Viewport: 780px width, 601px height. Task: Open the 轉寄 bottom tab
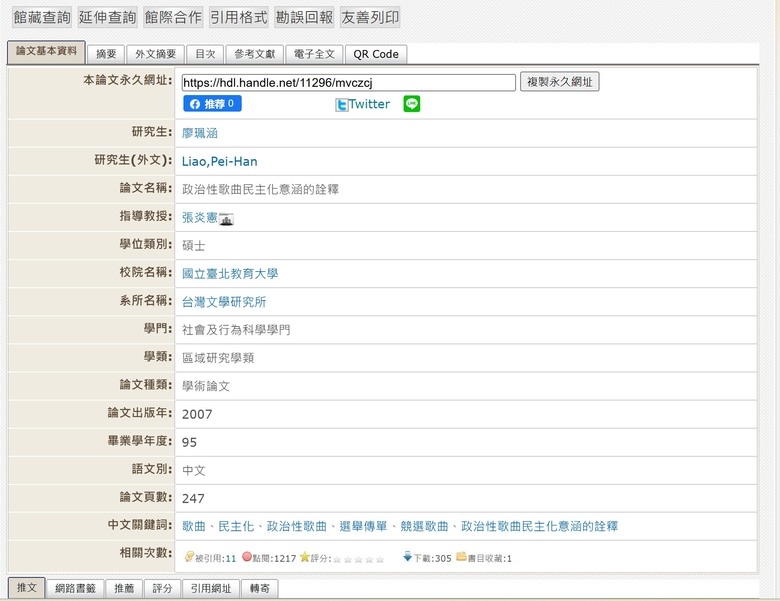[x=259, y=589]
